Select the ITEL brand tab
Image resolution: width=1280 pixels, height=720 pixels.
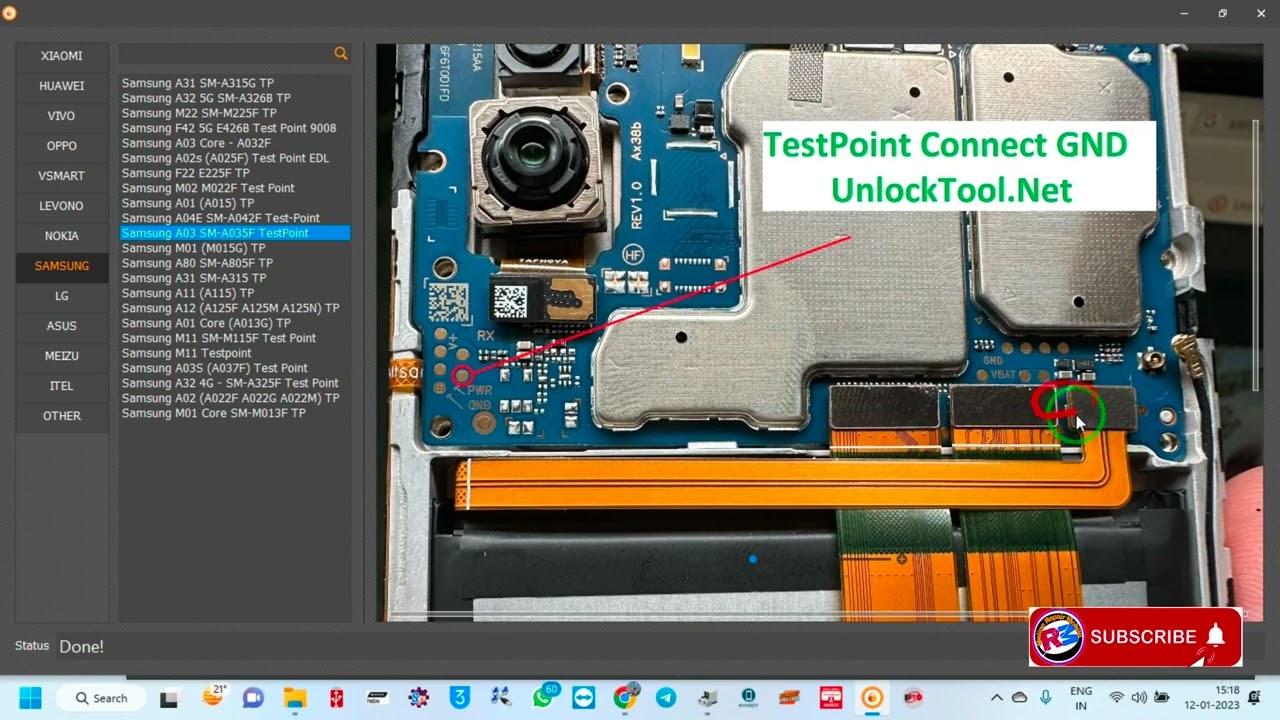(62, 386)
